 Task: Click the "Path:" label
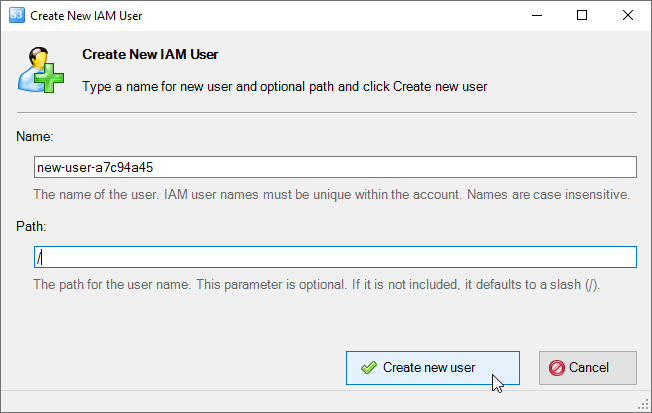point(31,226)
